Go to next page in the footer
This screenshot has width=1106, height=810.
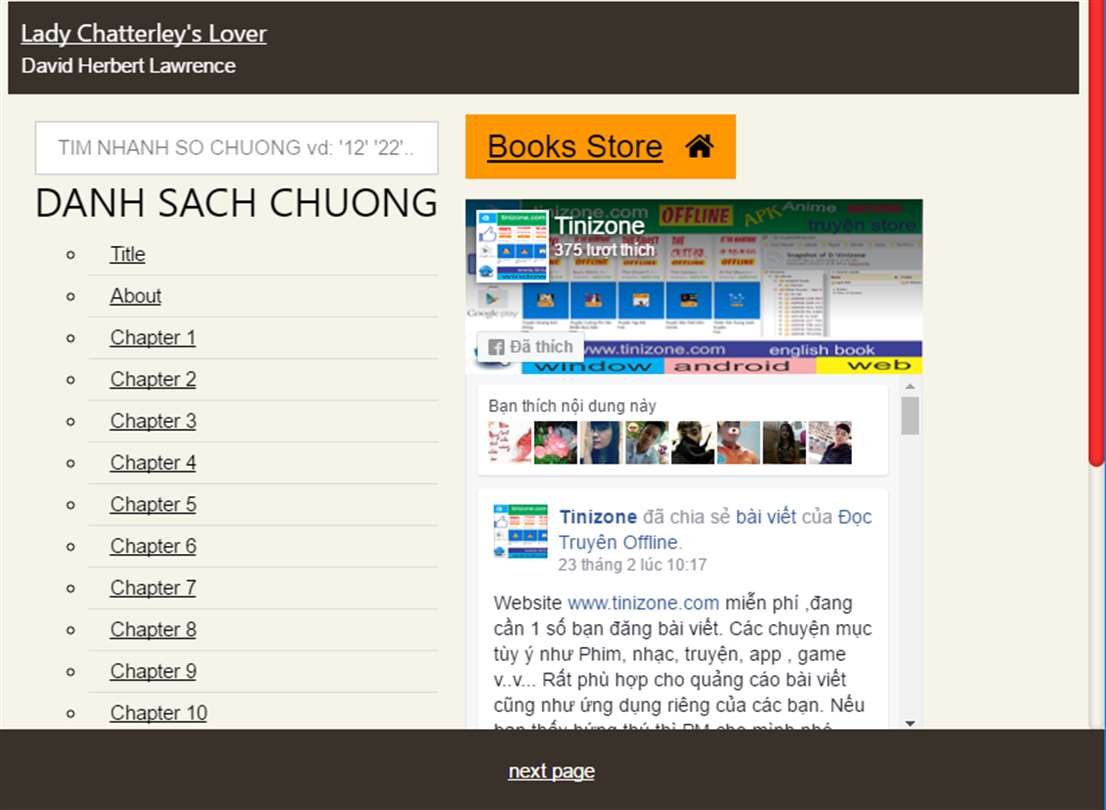tap(552, 770)
